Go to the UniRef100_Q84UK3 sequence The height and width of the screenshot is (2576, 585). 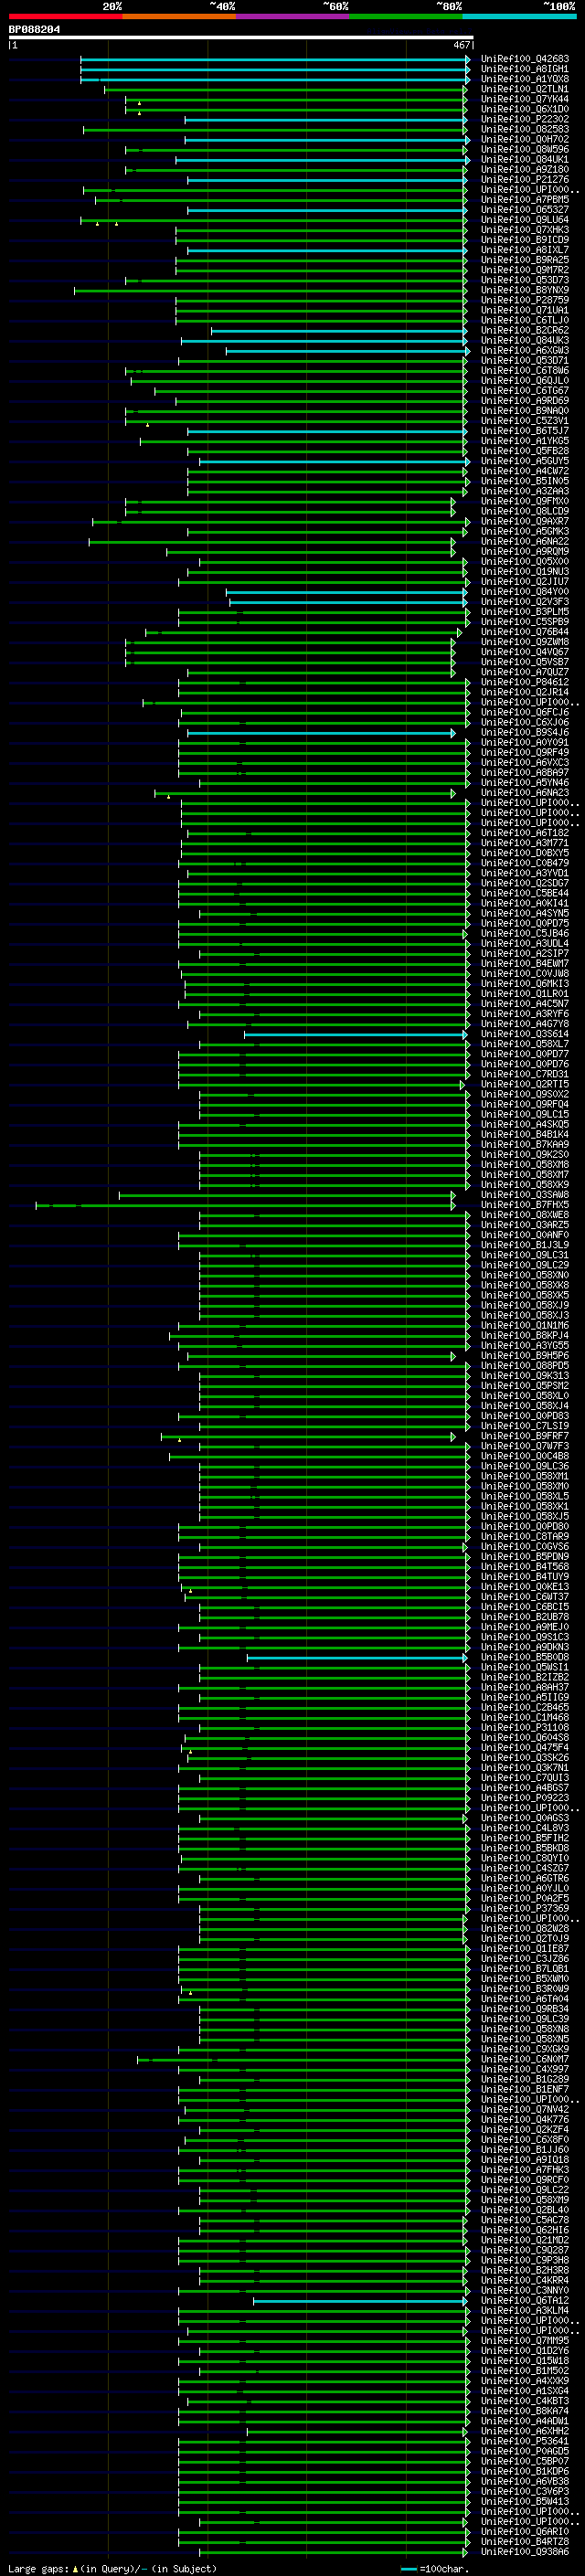(x=525, y=341)
